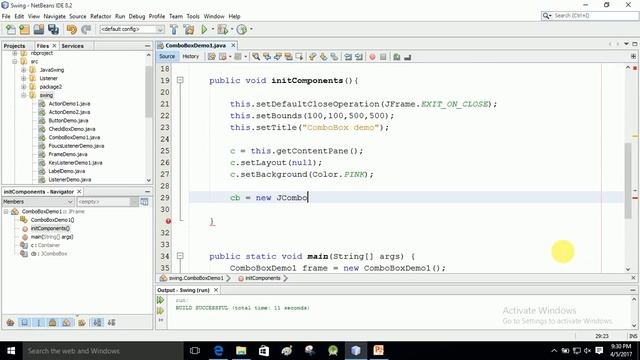640x360 pixels.
Task: Click the Re-run green arrow in Output panel
Action: point(160,300)
